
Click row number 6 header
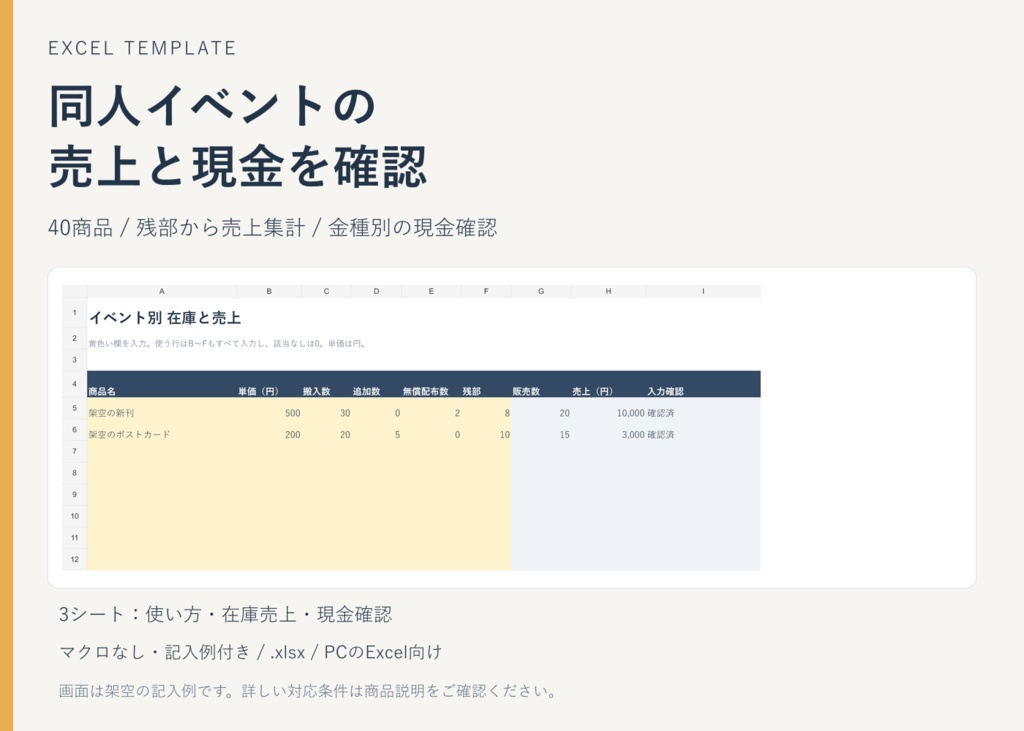pos(74,430)
